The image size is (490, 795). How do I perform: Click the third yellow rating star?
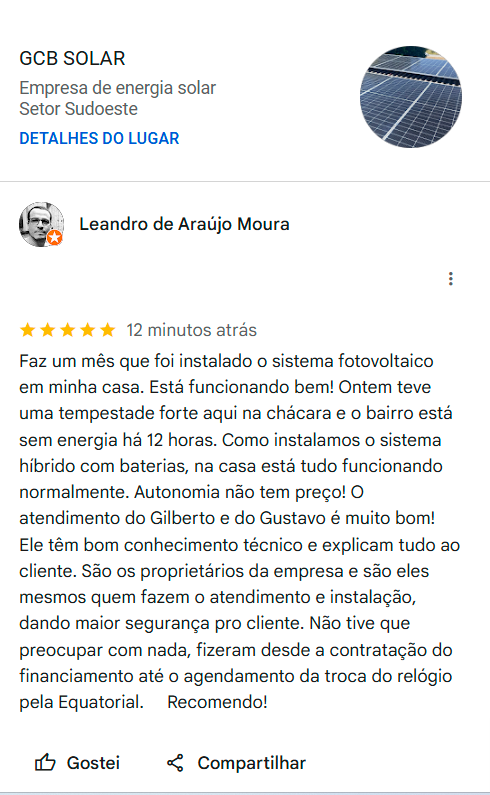[x=67, y=331]
